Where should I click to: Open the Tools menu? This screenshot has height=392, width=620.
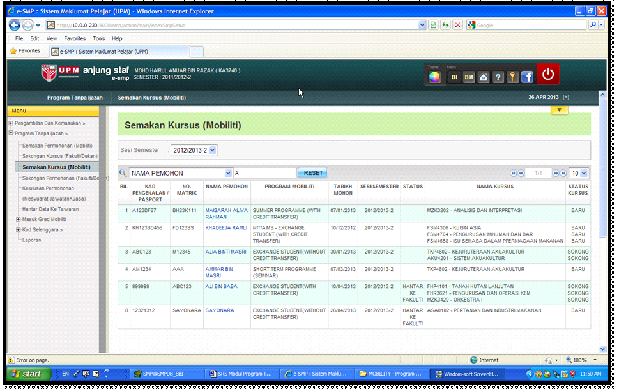click(99, 38)
